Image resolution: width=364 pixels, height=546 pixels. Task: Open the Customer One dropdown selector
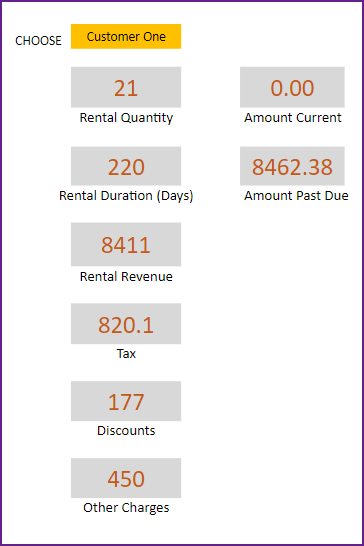click(x=126, y=36)
